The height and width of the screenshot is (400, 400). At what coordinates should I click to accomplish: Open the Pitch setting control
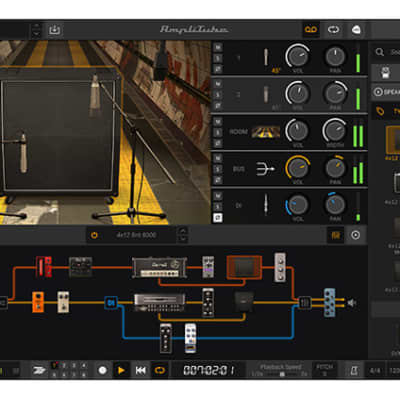pos(324,370)
